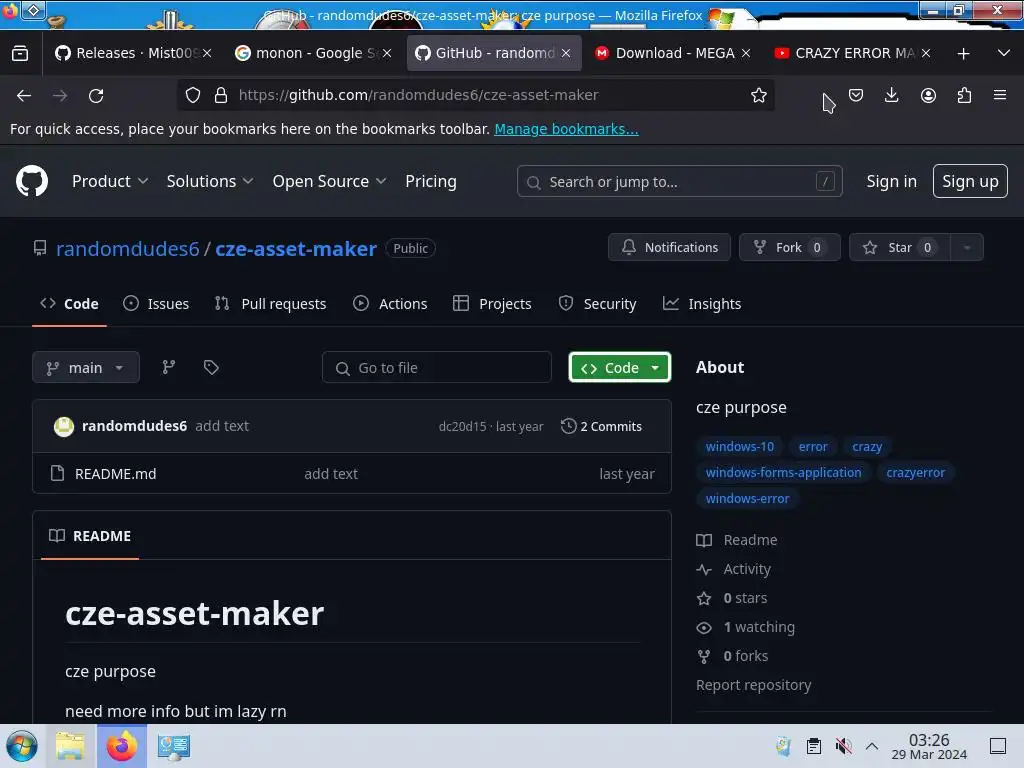Image resolution: width=1024 pixels, height=768 pixels.
Task: Click Sign up button
Action: coord(970,181)
